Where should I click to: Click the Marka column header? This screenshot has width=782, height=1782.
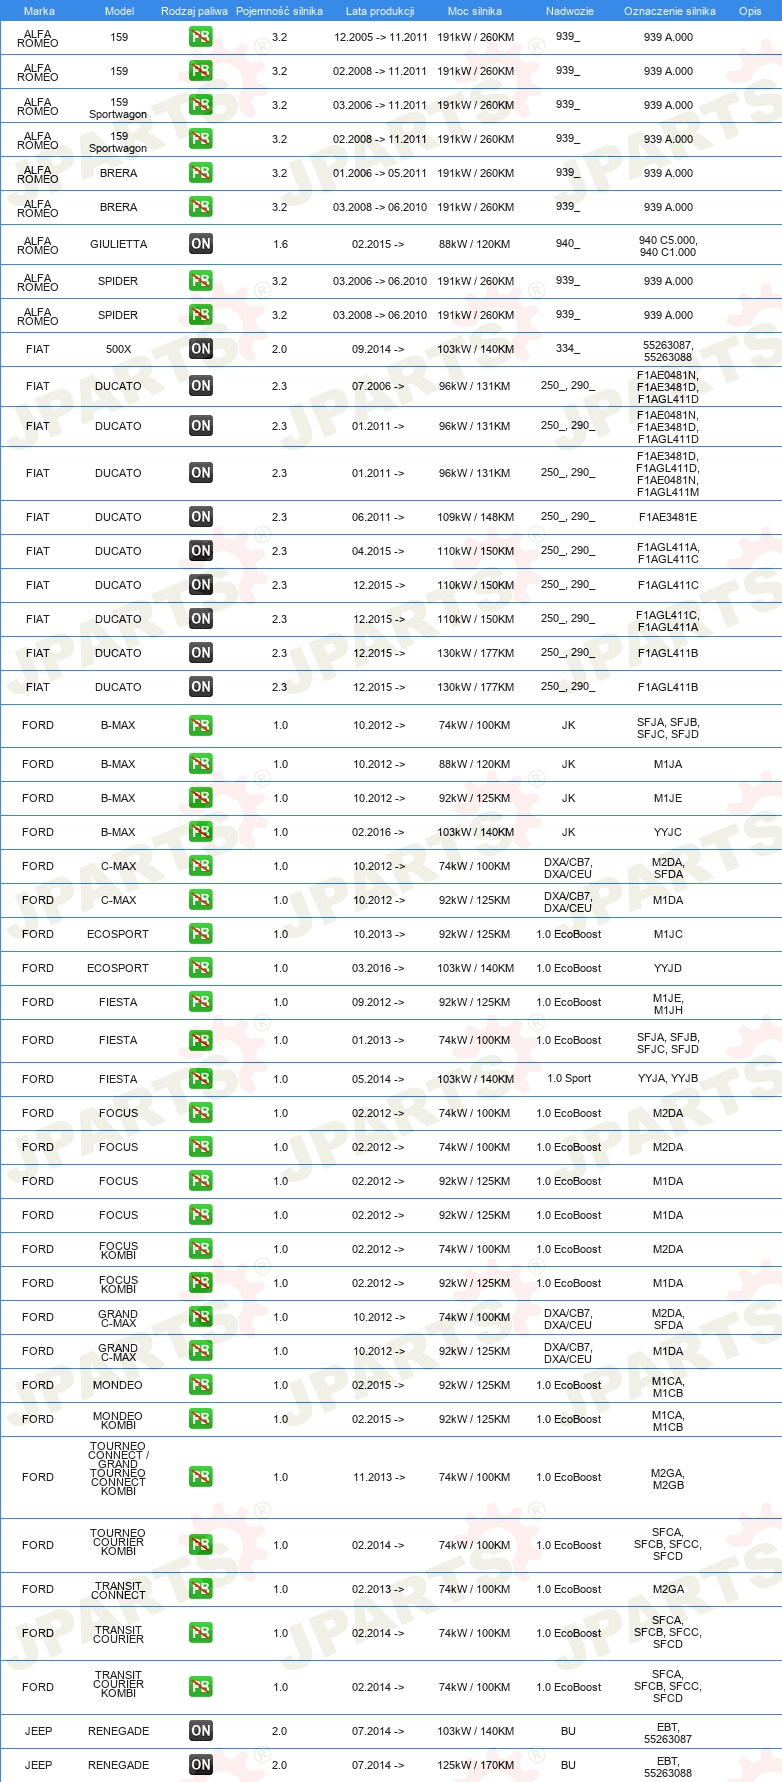[39, 11]
